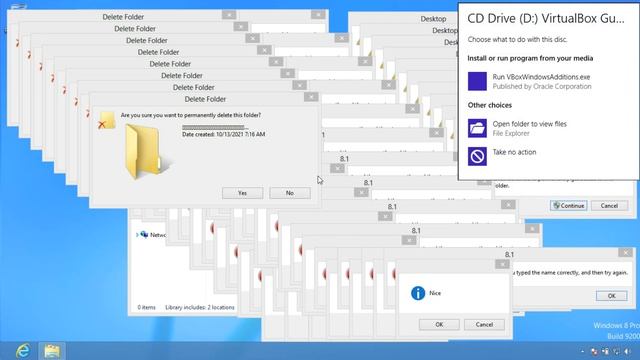Click the large yellow folder icon in Delete Folder dialog

pyautogui.click(x=148, y=152)
